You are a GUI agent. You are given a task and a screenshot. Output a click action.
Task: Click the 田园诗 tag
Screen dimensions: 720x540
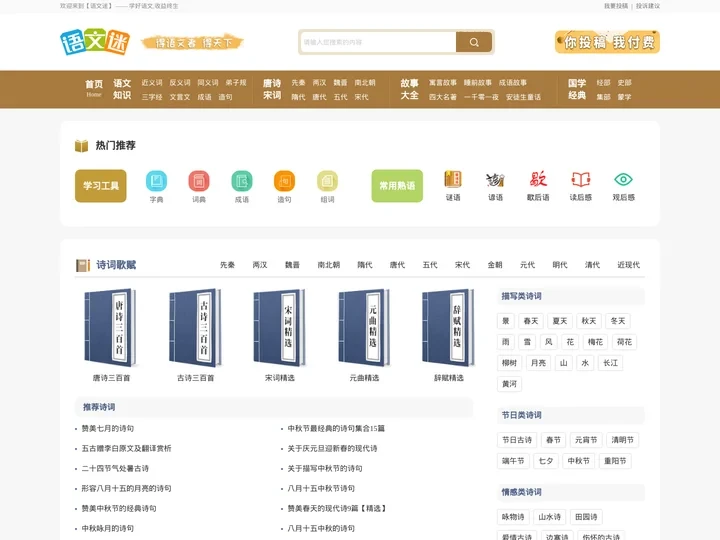(x=586, y=517)
